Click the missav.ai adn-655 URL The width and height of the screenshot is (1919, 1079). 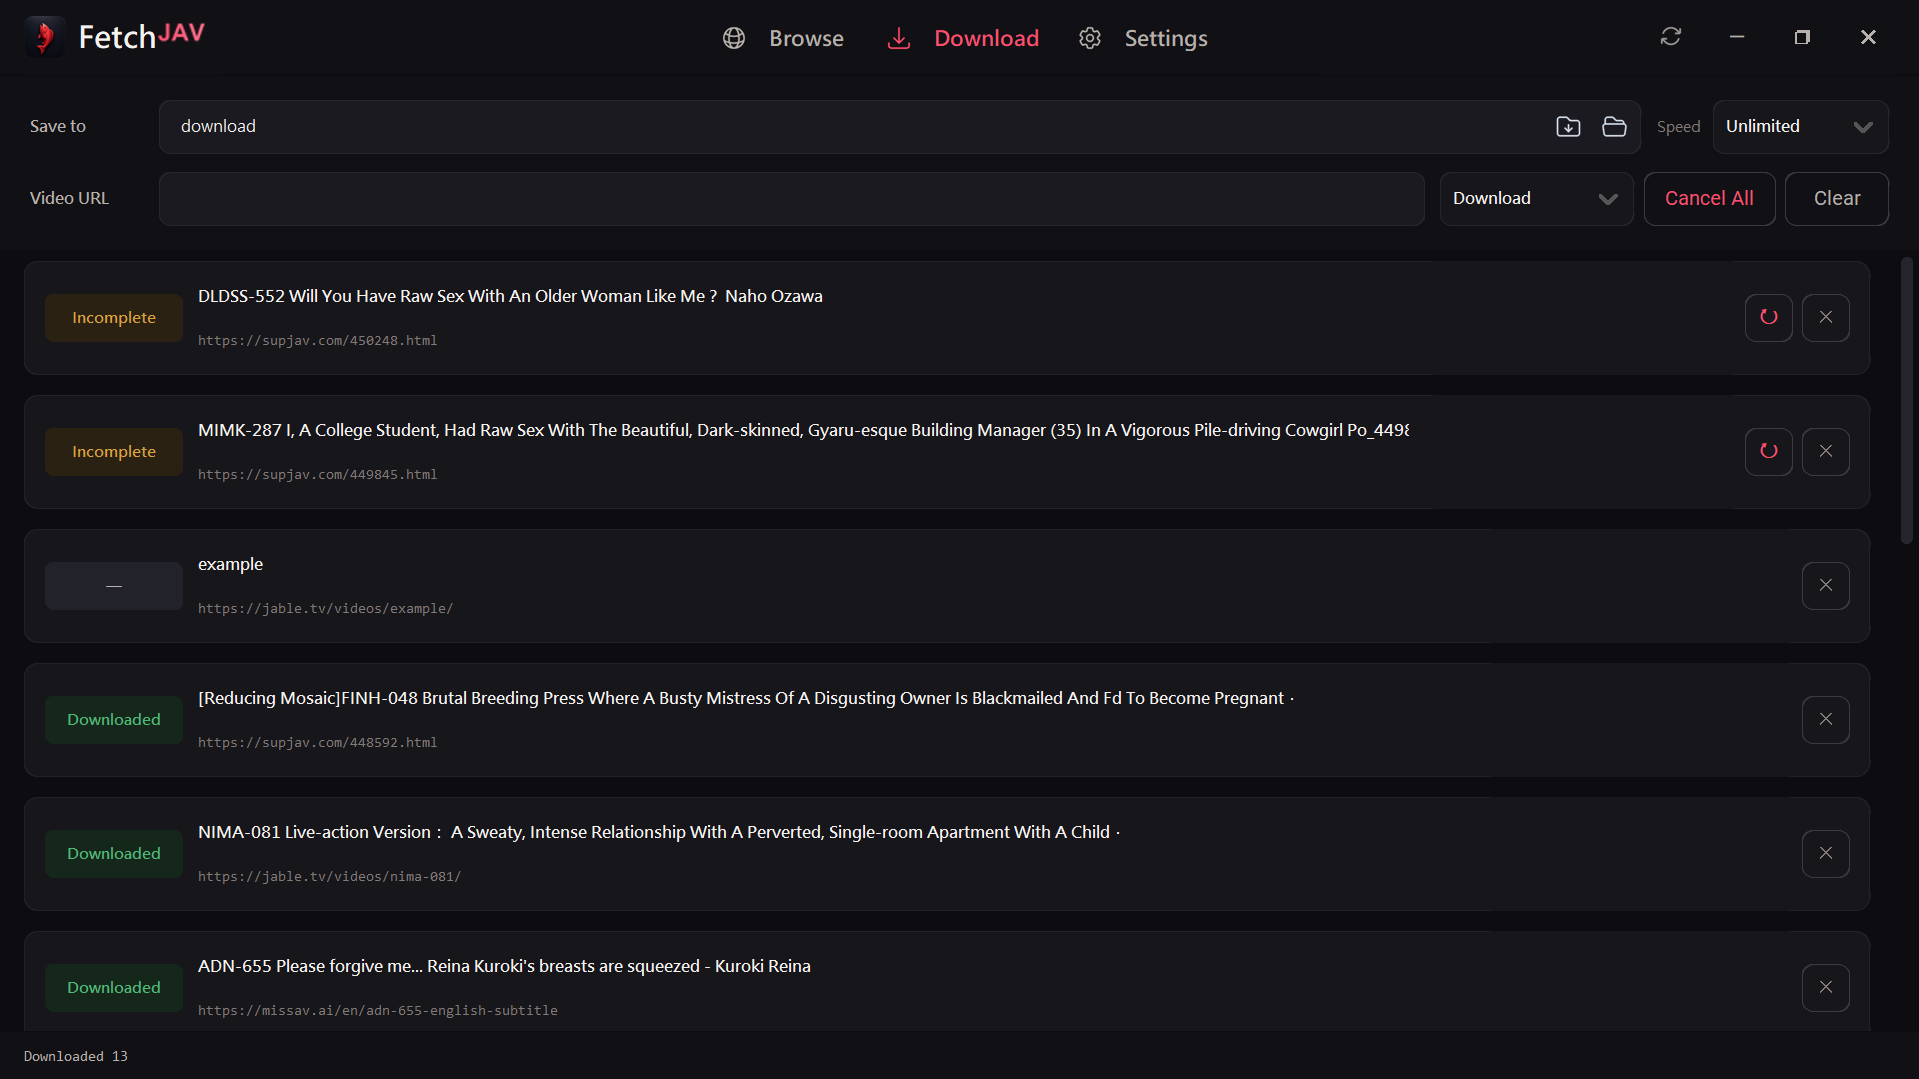(377, 1011)
